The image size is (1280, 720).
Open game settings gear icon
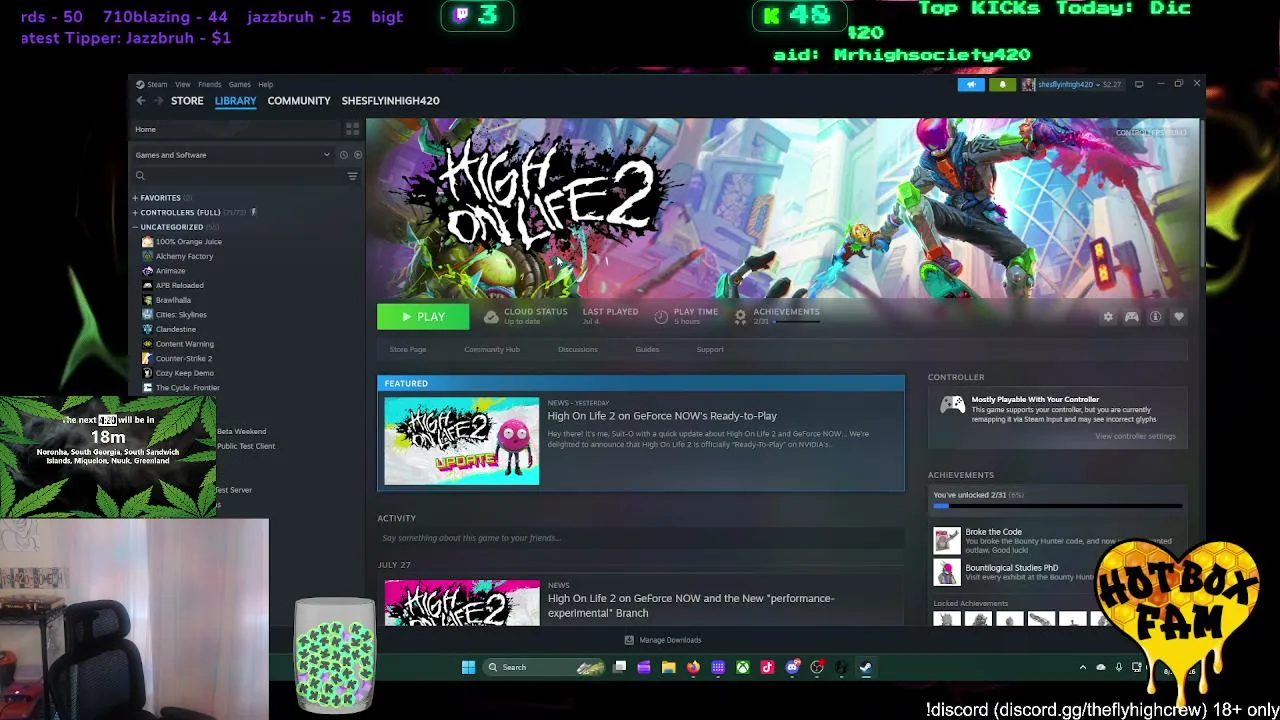[x=1108, y=317]
